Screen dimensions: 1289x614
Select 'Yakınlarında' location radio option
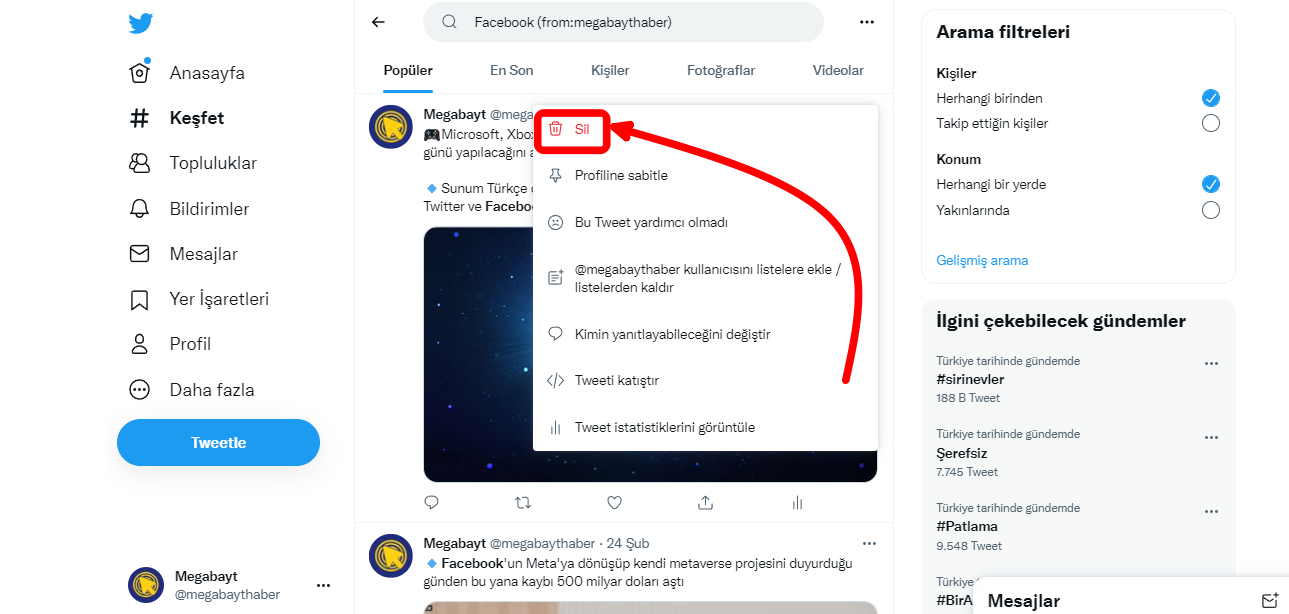pos(1210,210)
